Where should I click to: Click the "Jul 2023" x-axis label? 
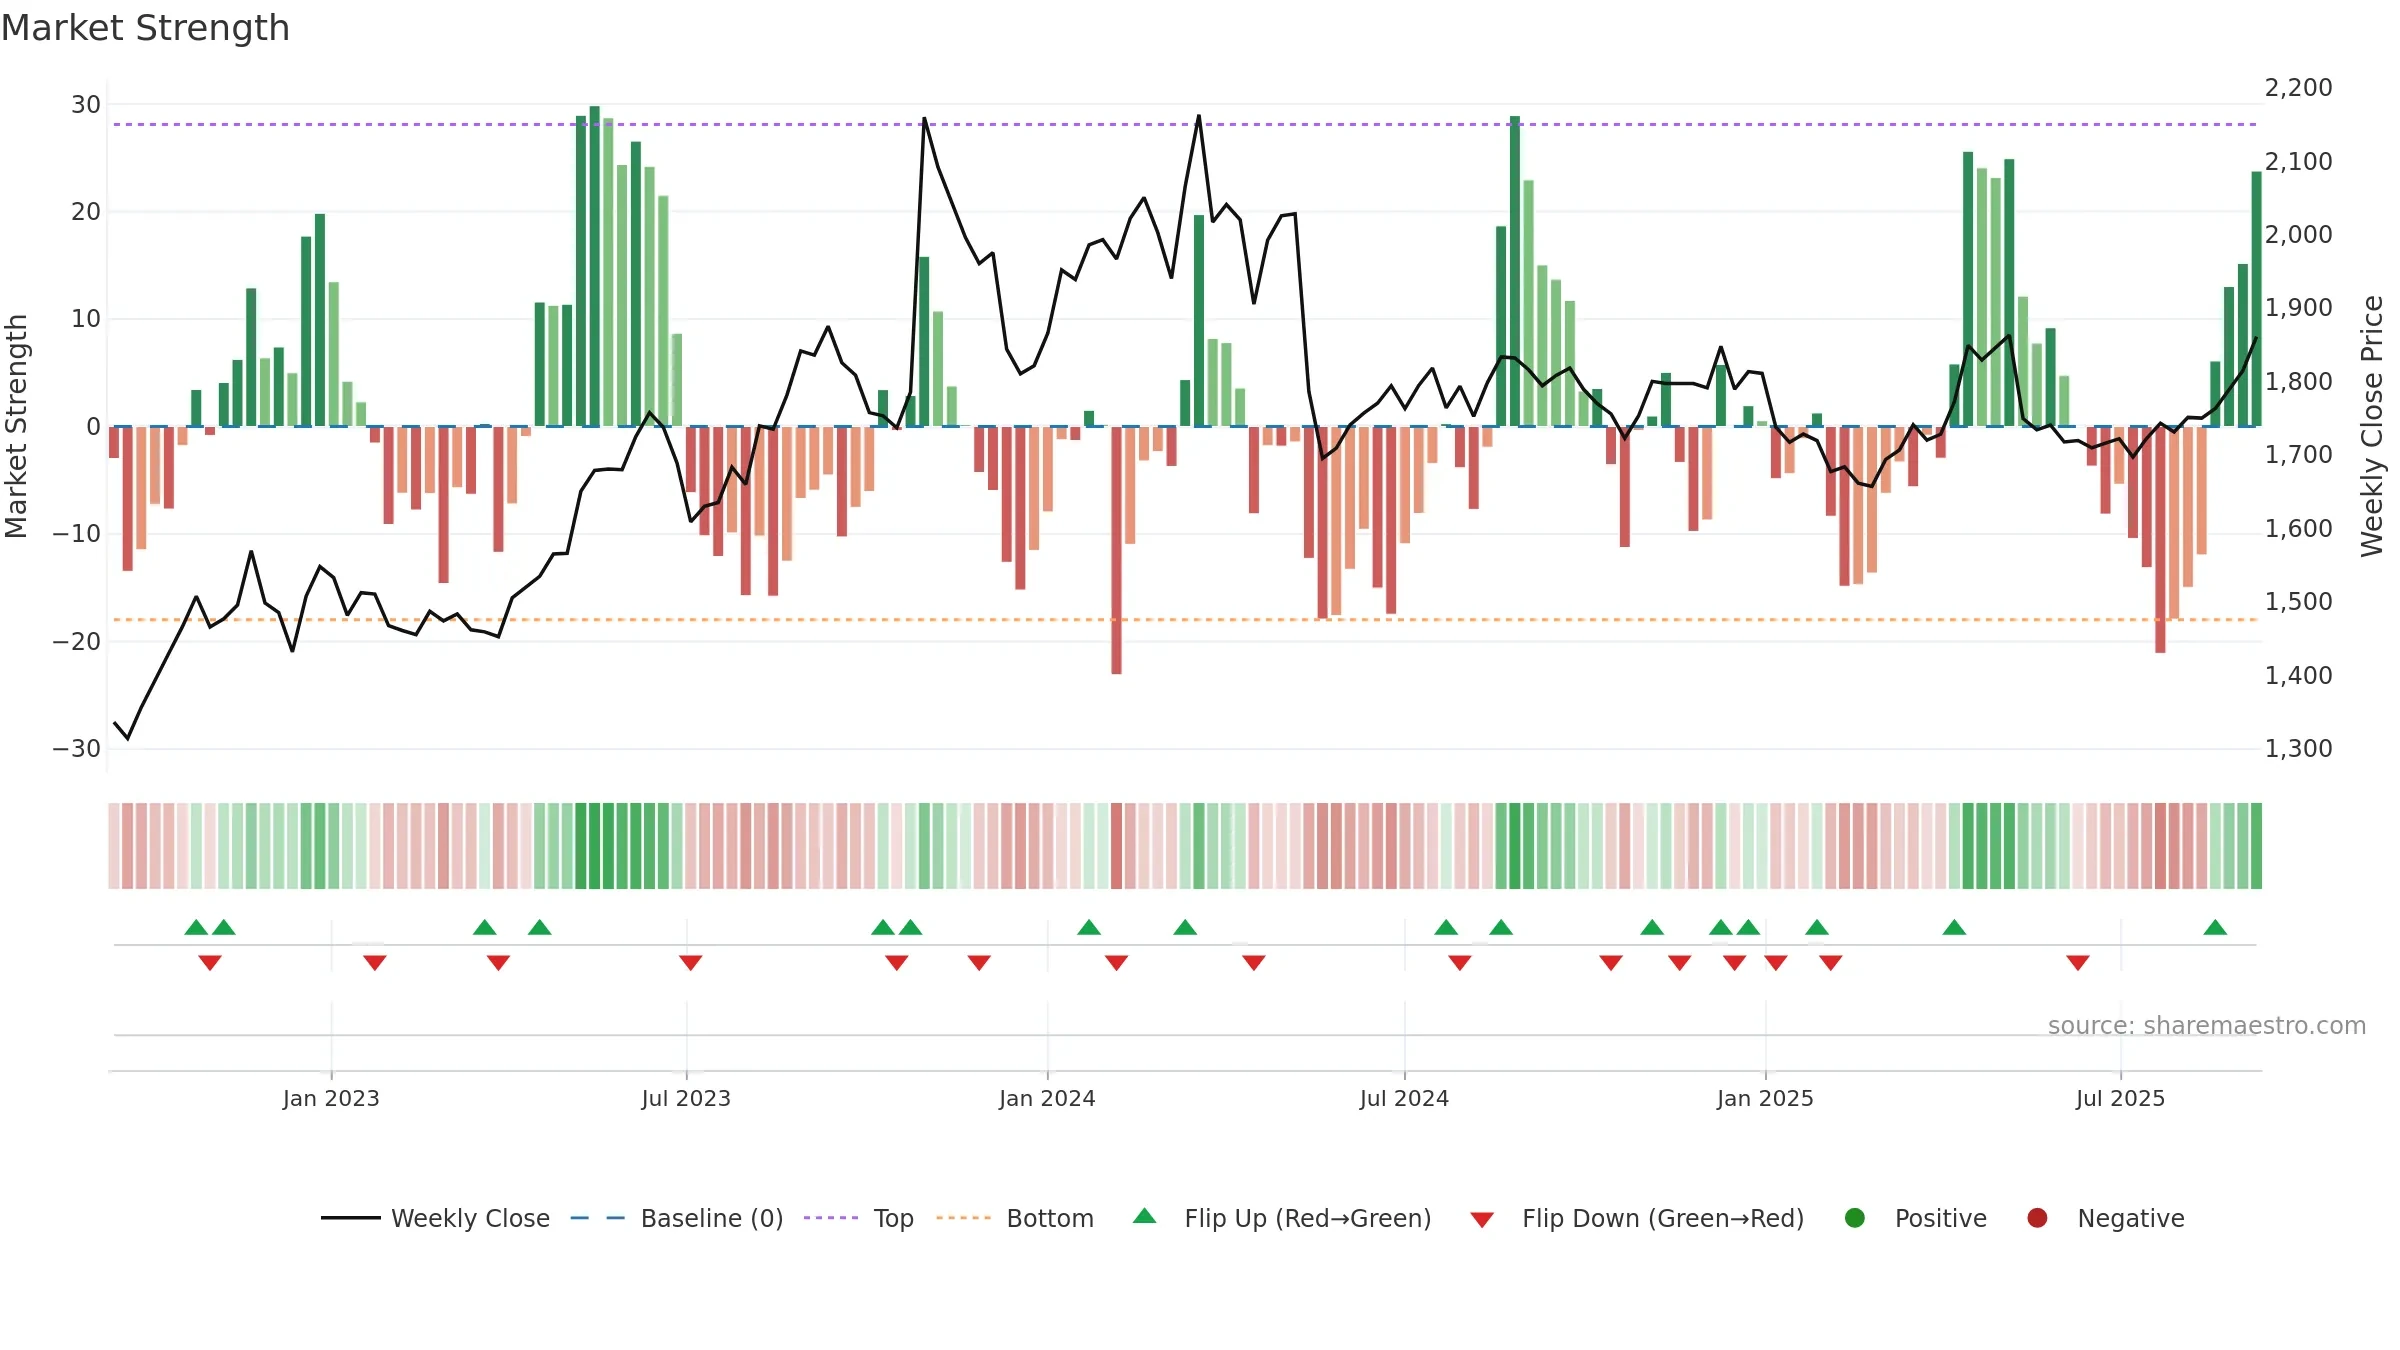[686, 1098]
